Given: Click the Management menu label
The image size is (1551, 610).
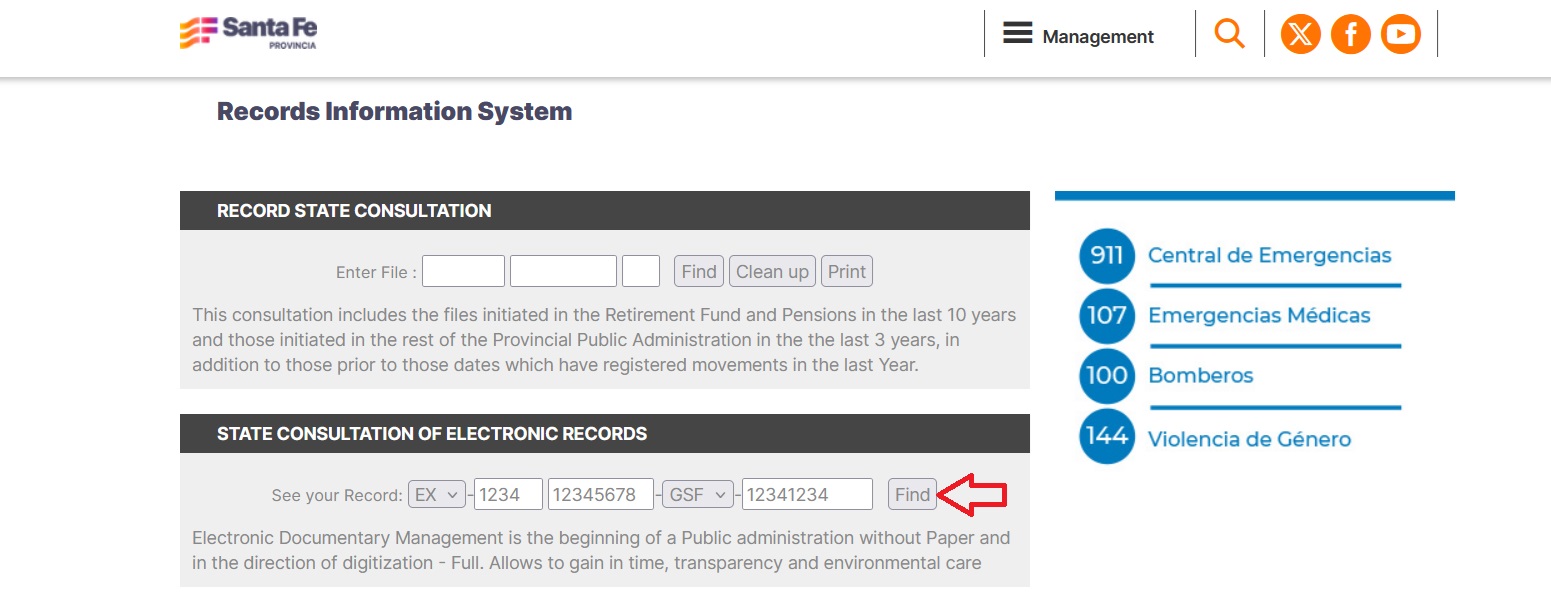Looking at the screenshot, I should [x=1098, y=37].
